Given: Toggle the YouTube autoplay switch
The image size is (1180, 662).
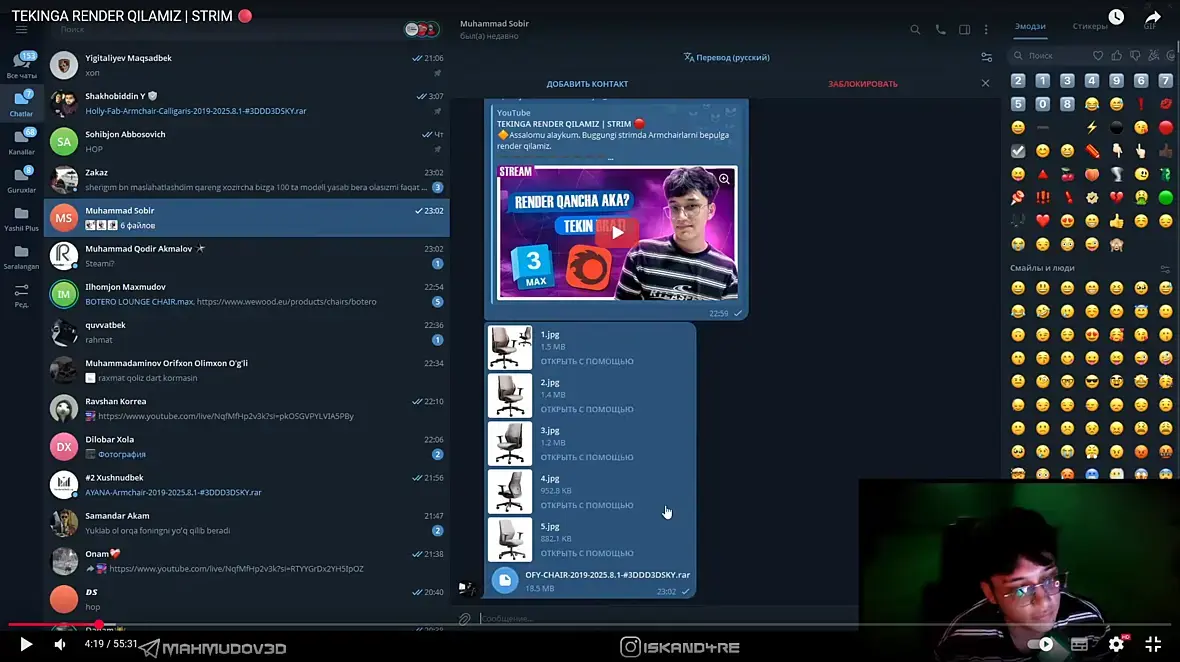Looking at the screenshot, I should (x=1041, y=644).
